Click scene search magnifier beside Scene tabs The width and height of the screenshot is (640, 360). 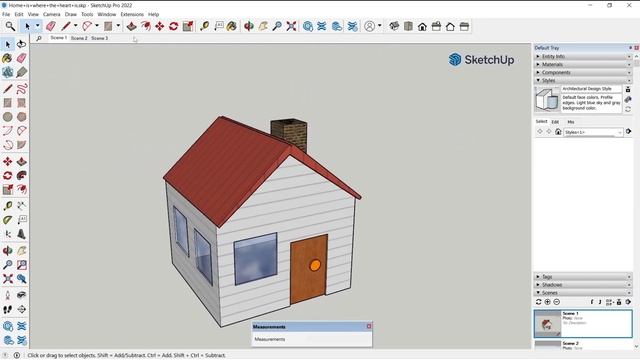[39, 38]
